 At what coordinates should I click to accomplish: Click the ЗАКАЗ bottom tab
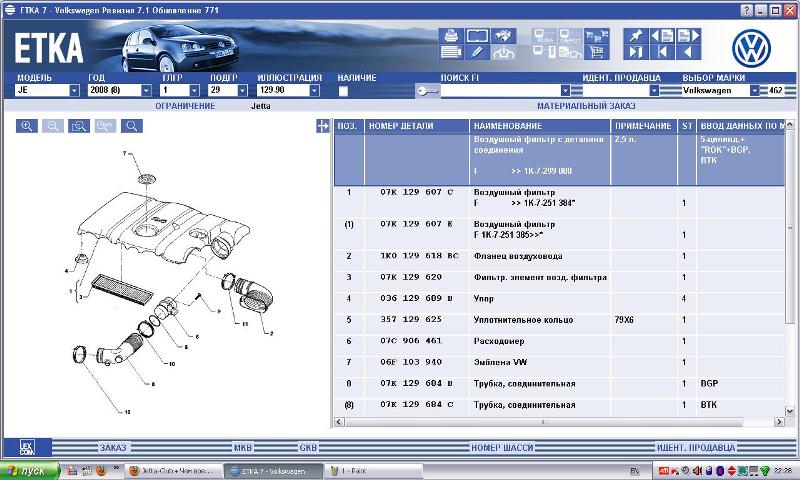tap(113, 448)
